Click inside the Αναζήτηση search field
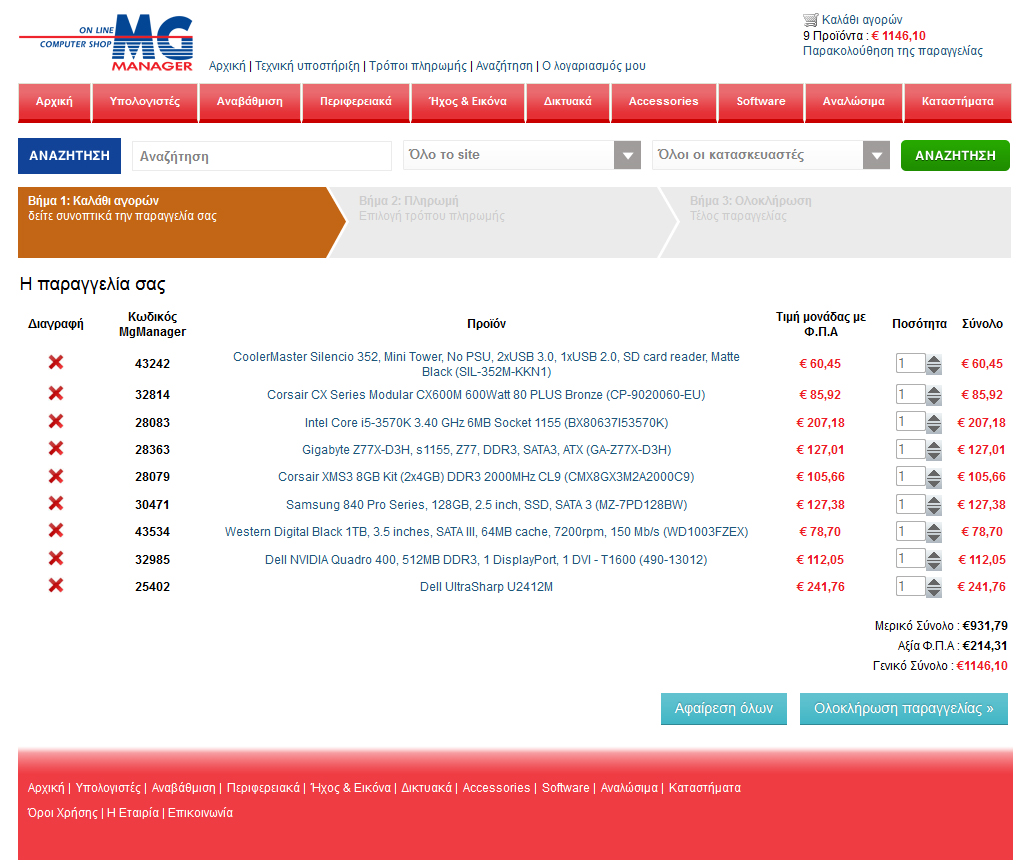 [262, 156]
